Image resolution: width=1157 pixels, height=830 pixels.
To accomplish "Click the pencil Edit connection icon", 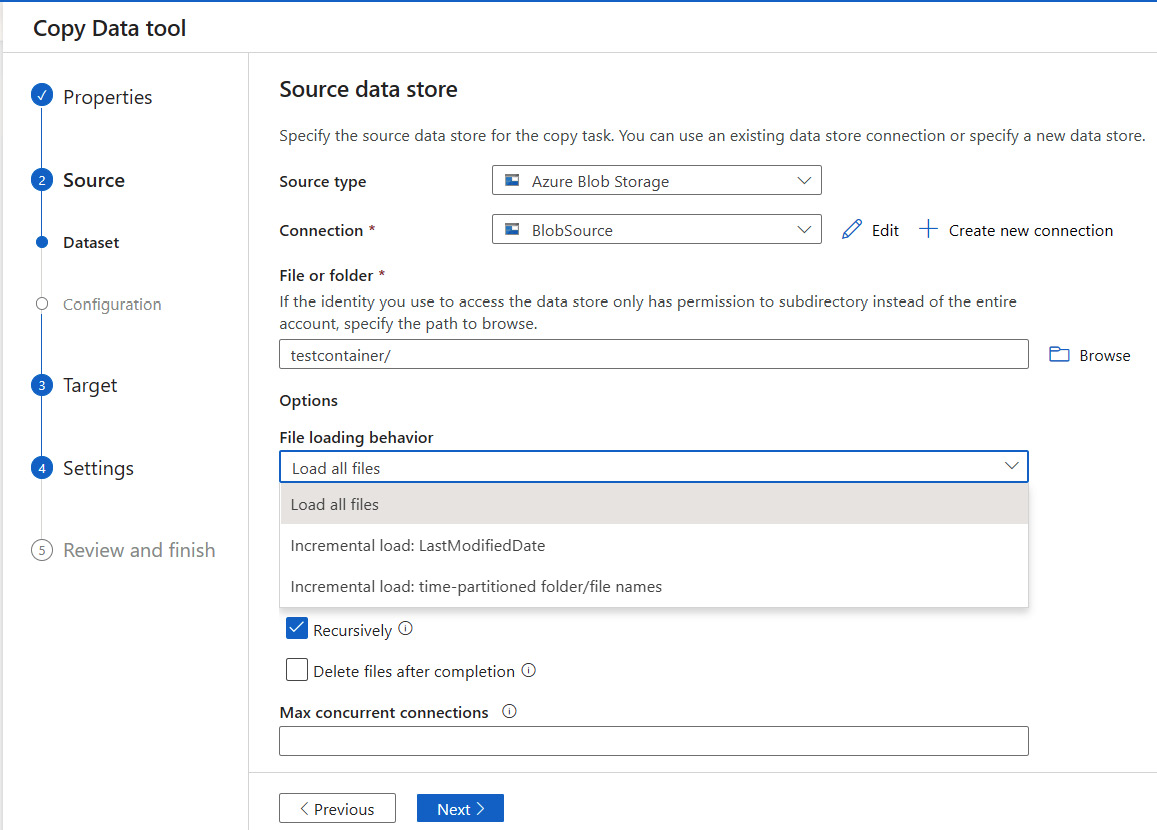I will (851, 230).
